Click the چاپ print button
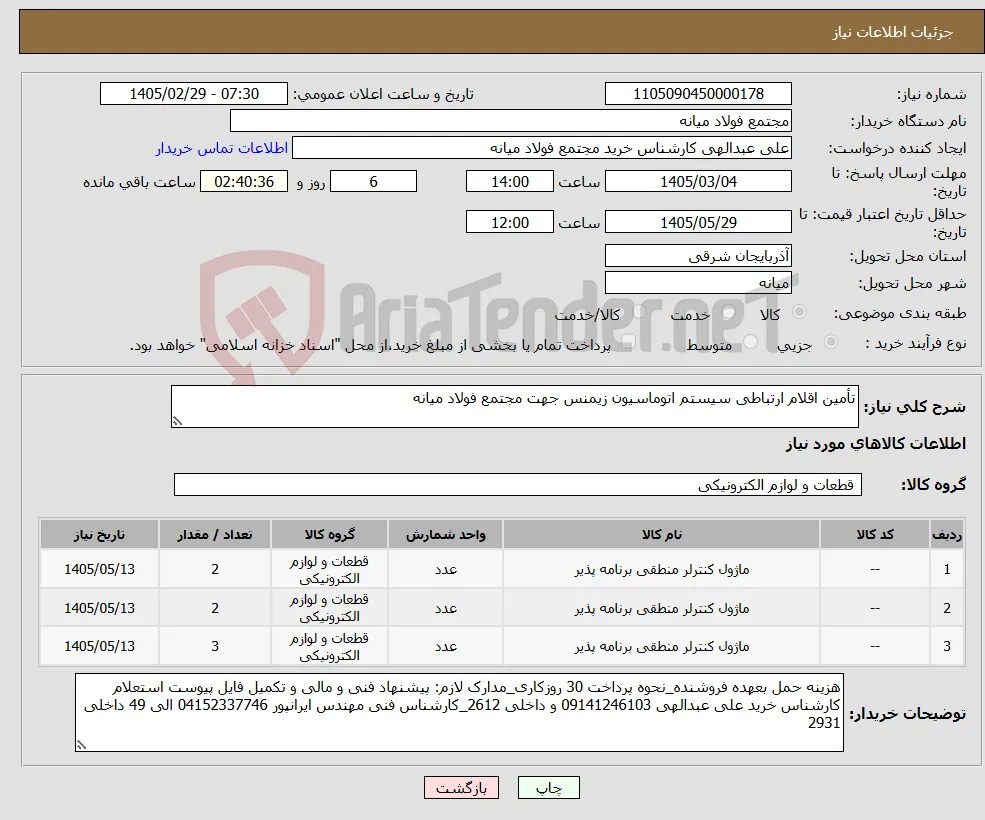Screen dimensions: 985x820 548,788
